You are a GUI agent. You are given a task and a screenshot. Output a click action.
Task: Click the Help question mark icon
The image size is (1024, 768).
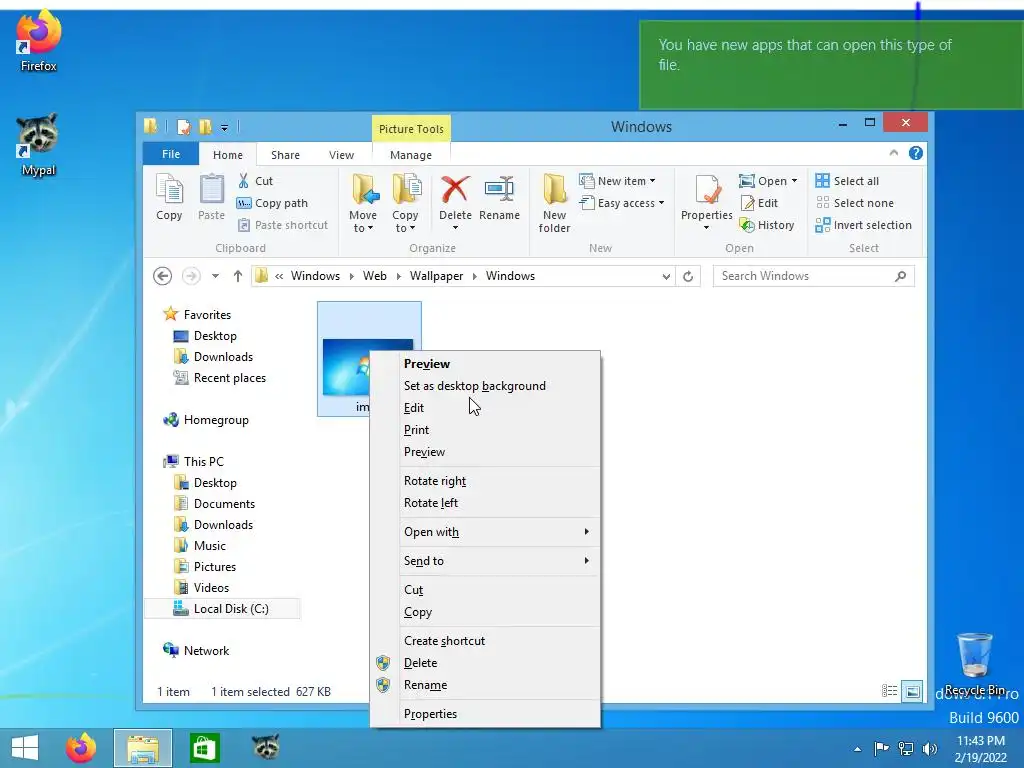coord(916,153)
